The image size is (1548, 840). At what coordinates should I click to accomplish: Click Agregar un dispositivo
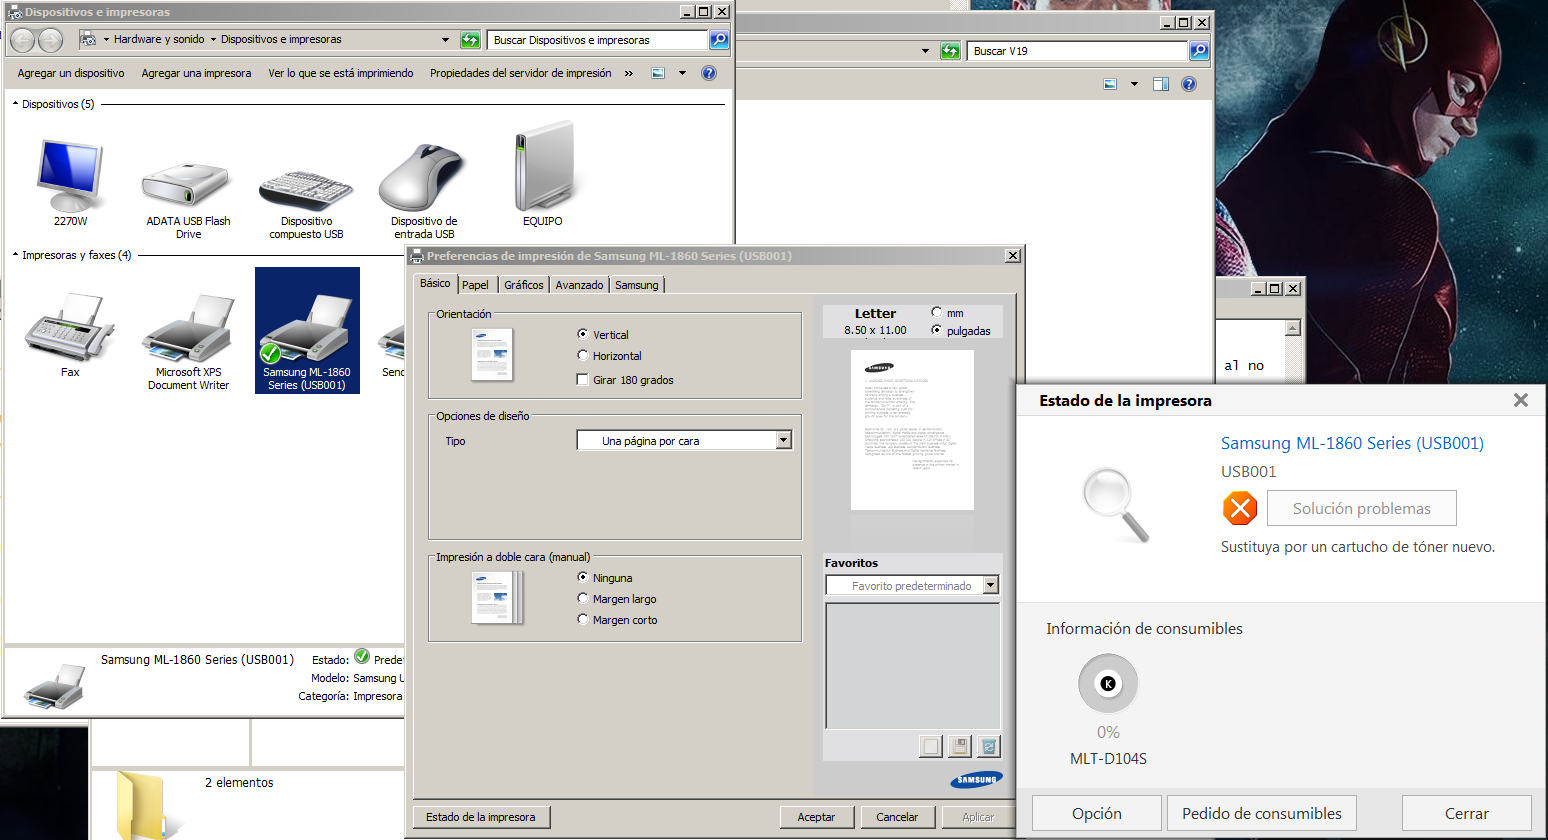pyautogui.click(x=71, y=73)
